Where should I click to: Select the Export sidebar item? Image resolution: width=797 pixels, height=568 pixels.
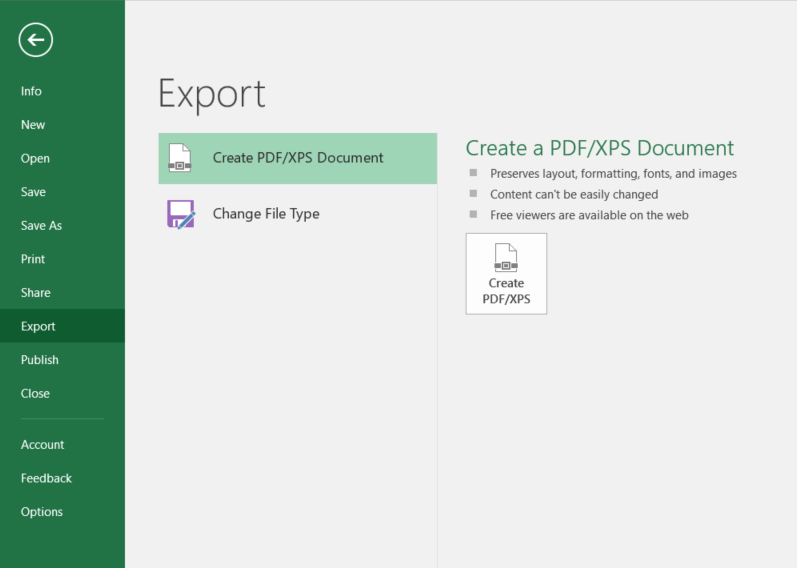click(x=63, y=326)
